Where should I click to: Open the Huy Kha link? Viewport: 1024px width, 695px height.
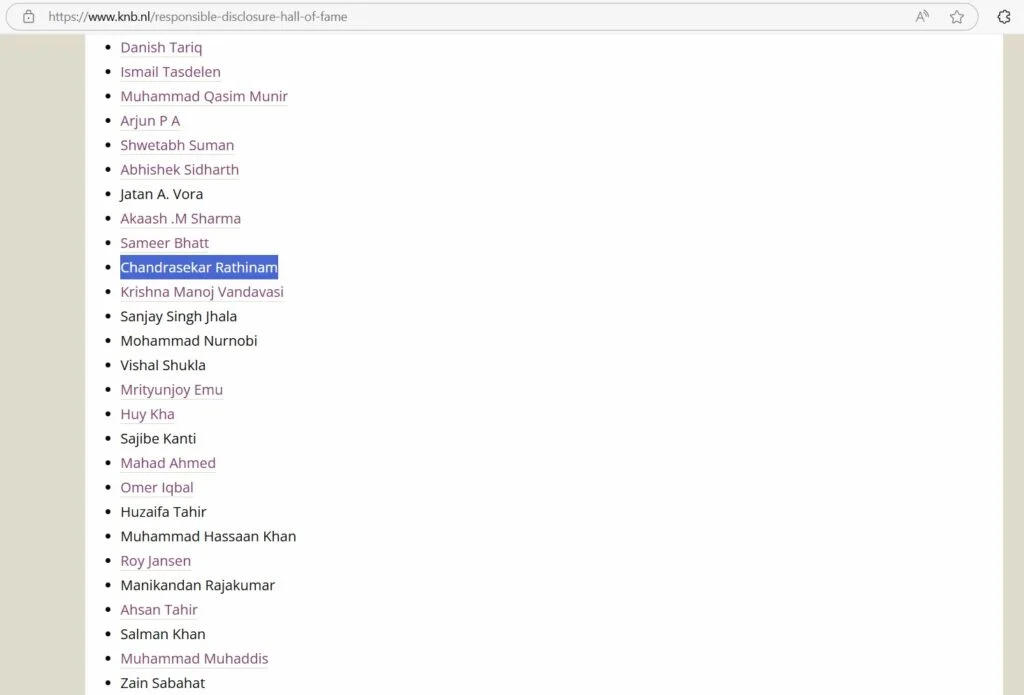coord(147,414)
